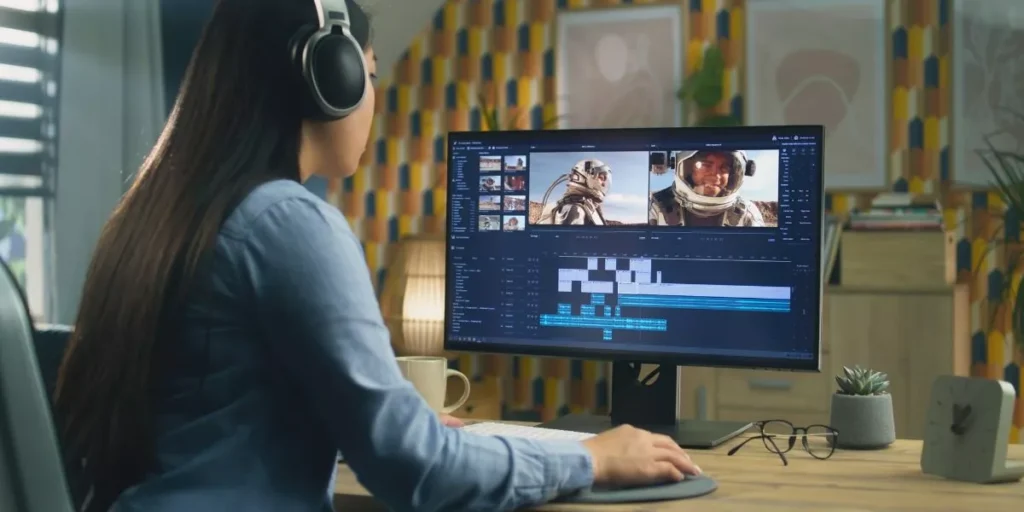Collapse the first folder in the bin list
The width and height of the screenshot is (1024, 512).
(x=456, y=155)
